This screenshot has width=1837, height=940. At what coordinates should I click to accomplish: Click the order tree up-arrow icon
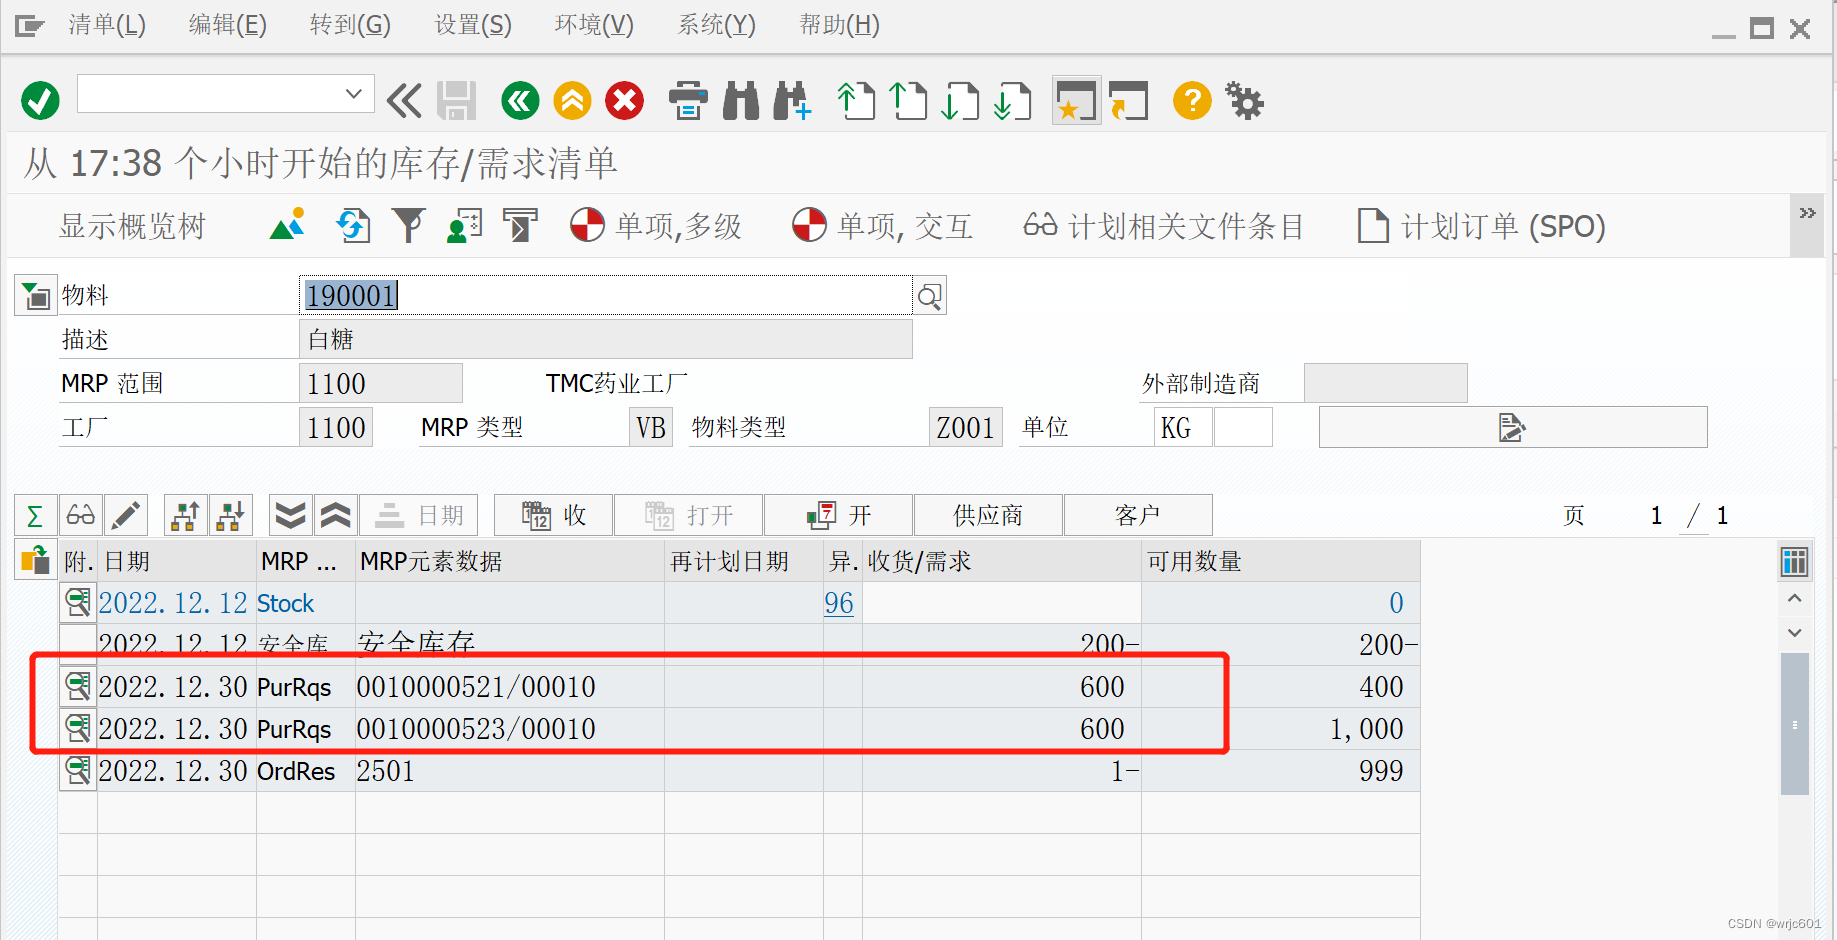pos(185,516)
